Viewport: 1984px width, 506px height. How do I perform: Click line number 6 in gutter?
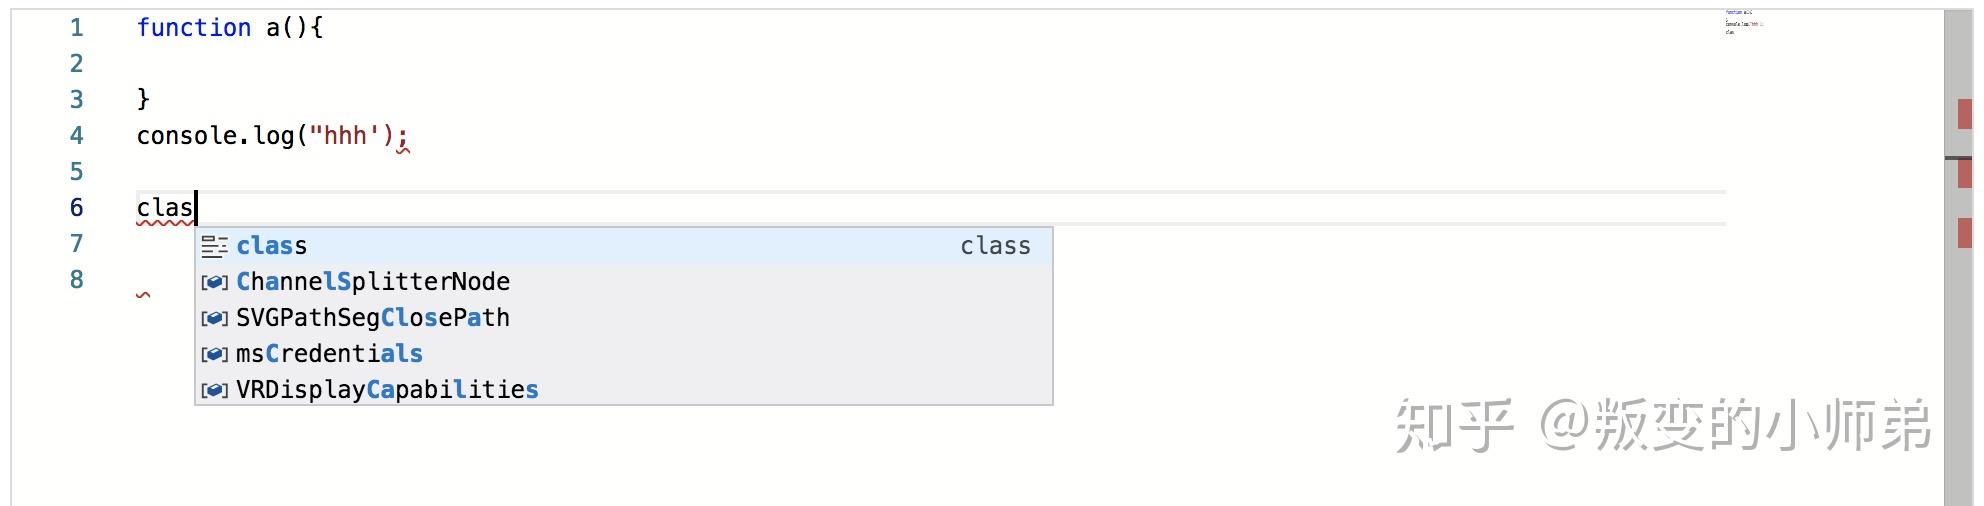77,208
